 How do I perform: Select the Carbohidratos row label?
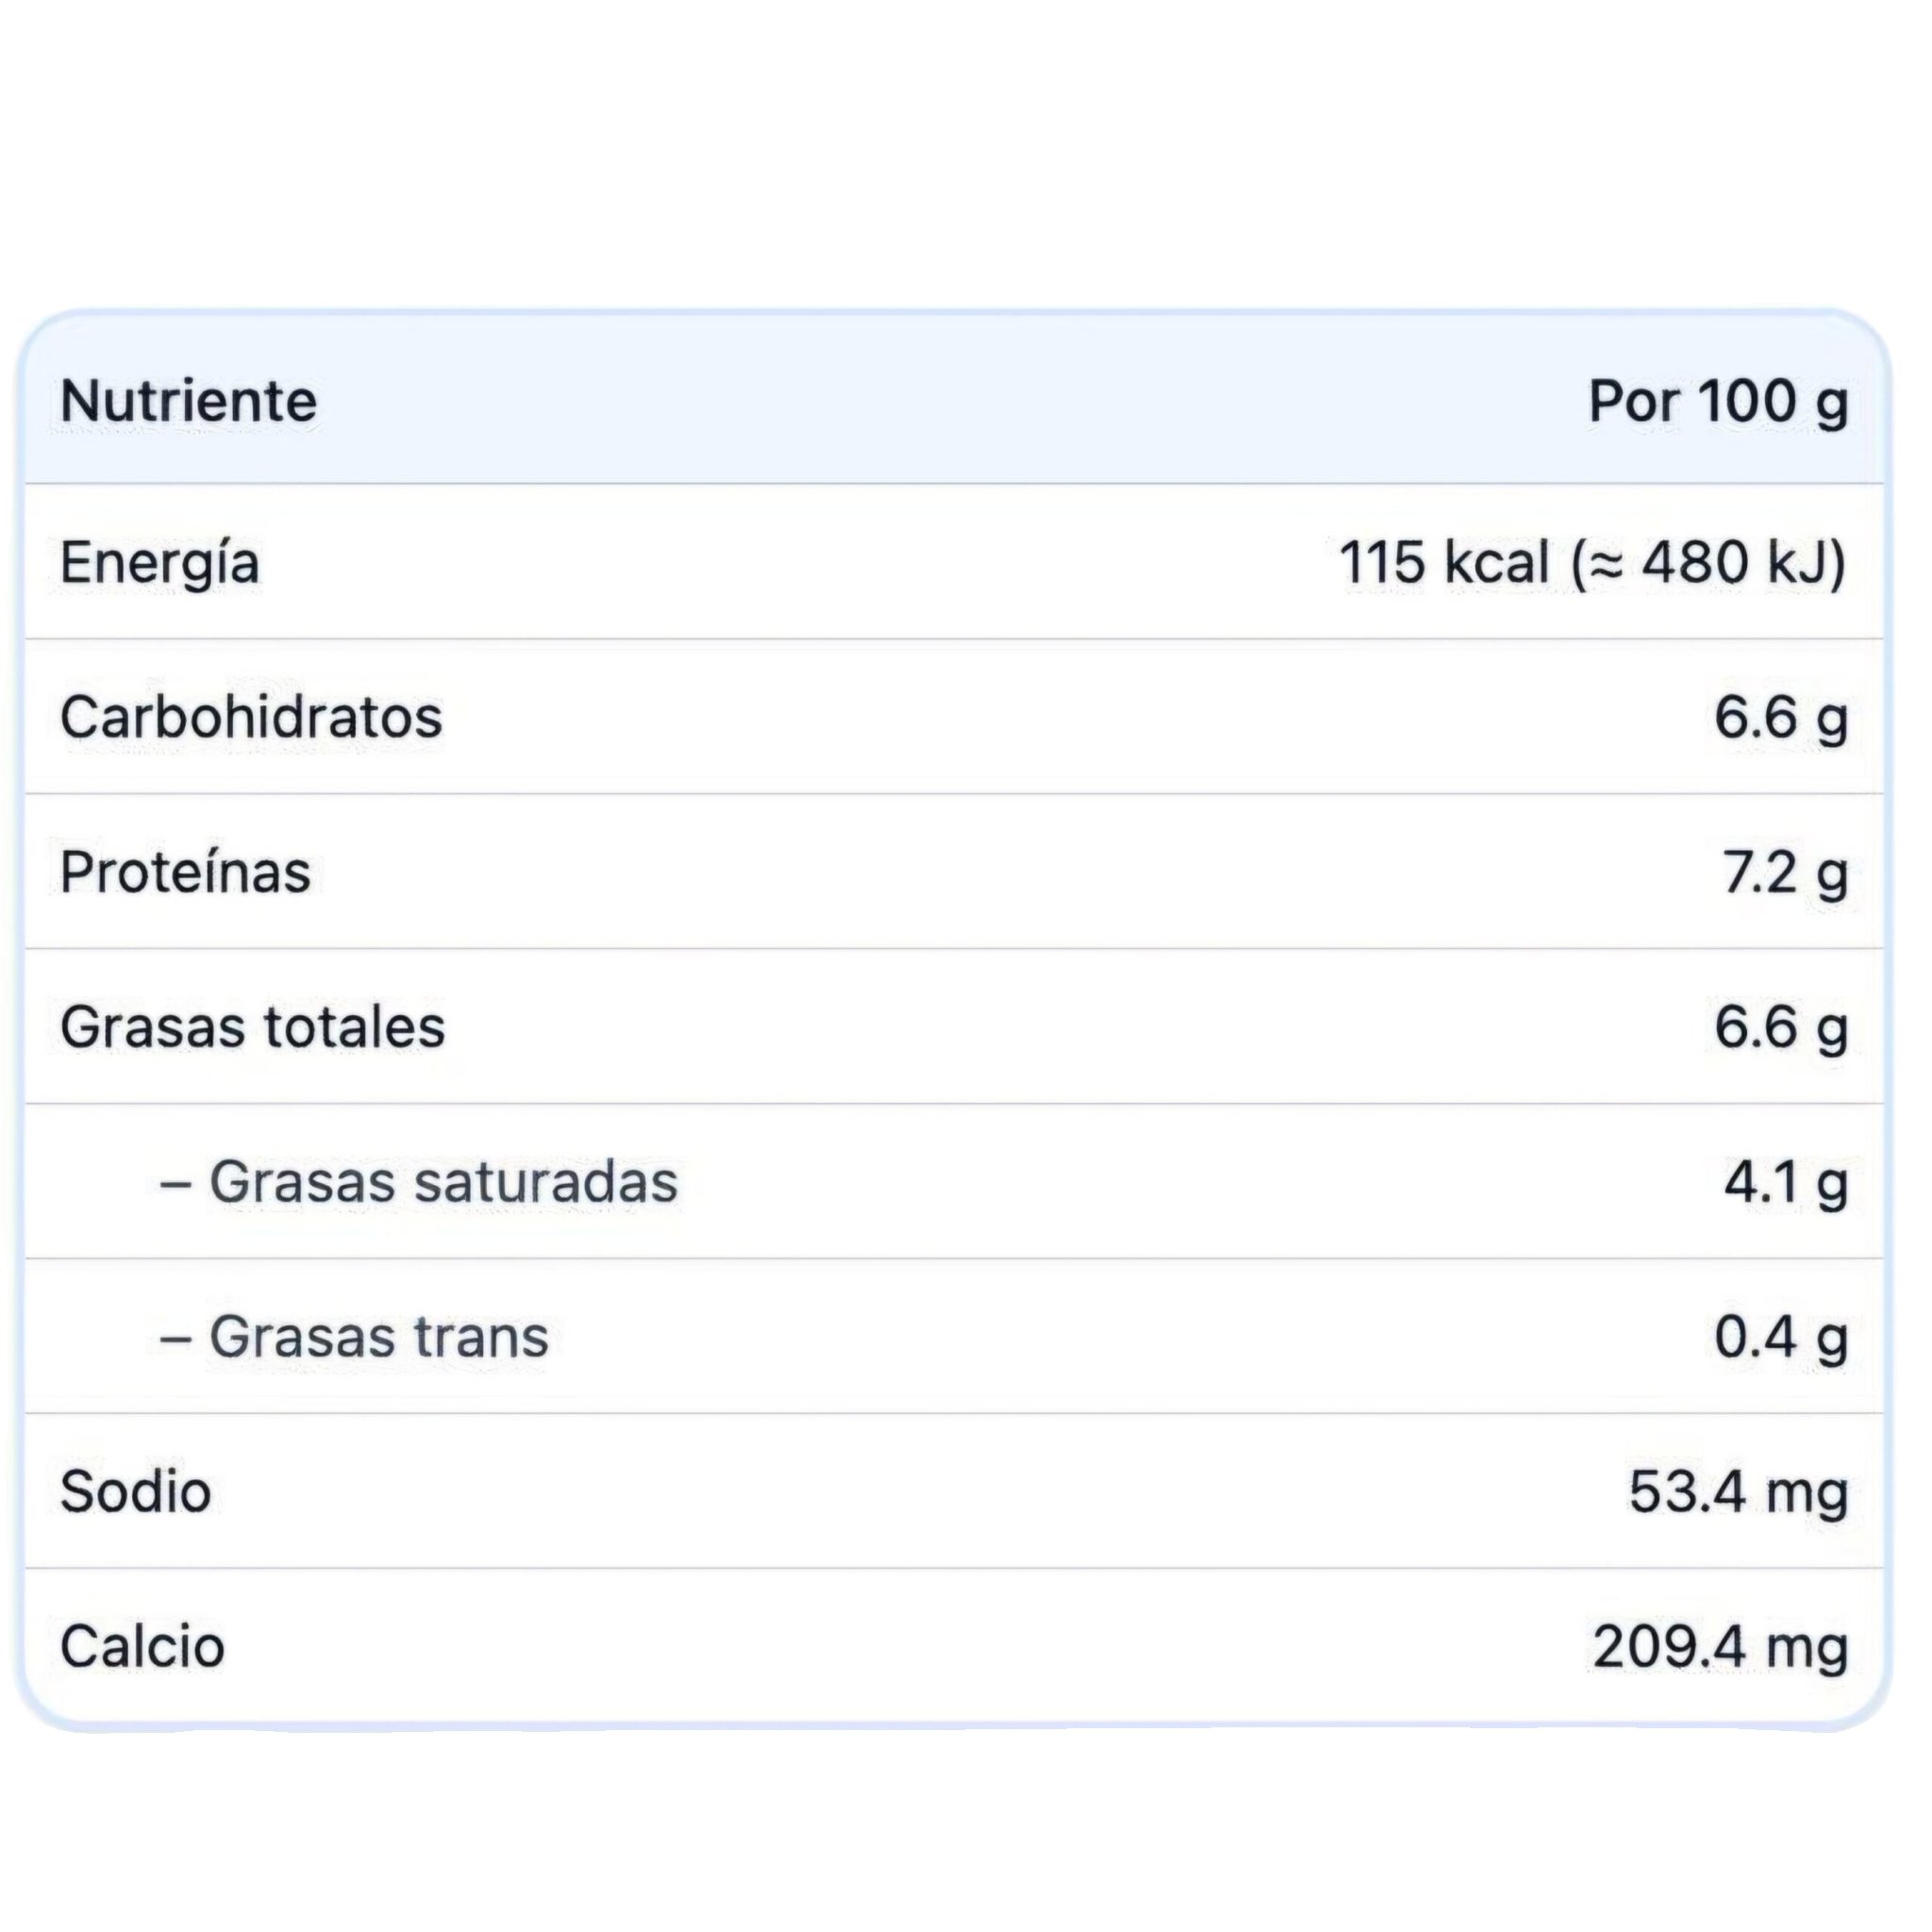click(x=251, y=718)
